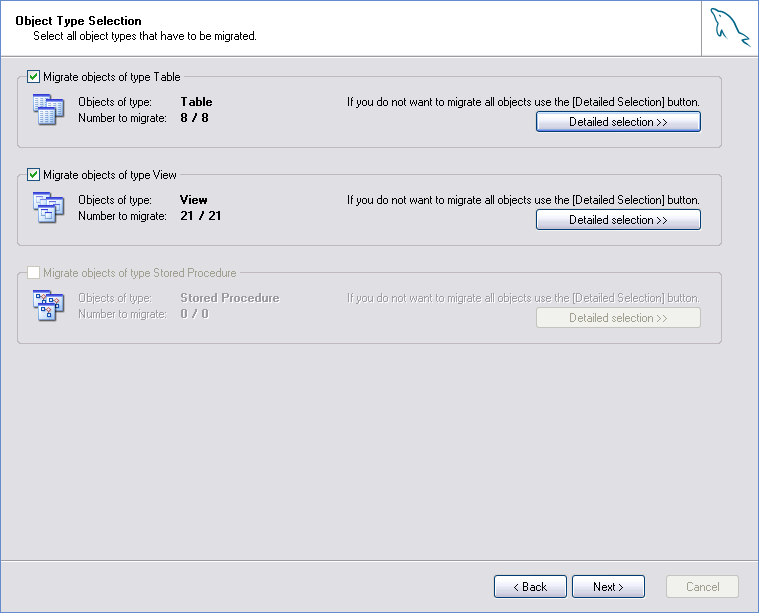The image size is (759, 613).
Task: Click the Detailed Selection hint in View group
Action: (523, 199)
